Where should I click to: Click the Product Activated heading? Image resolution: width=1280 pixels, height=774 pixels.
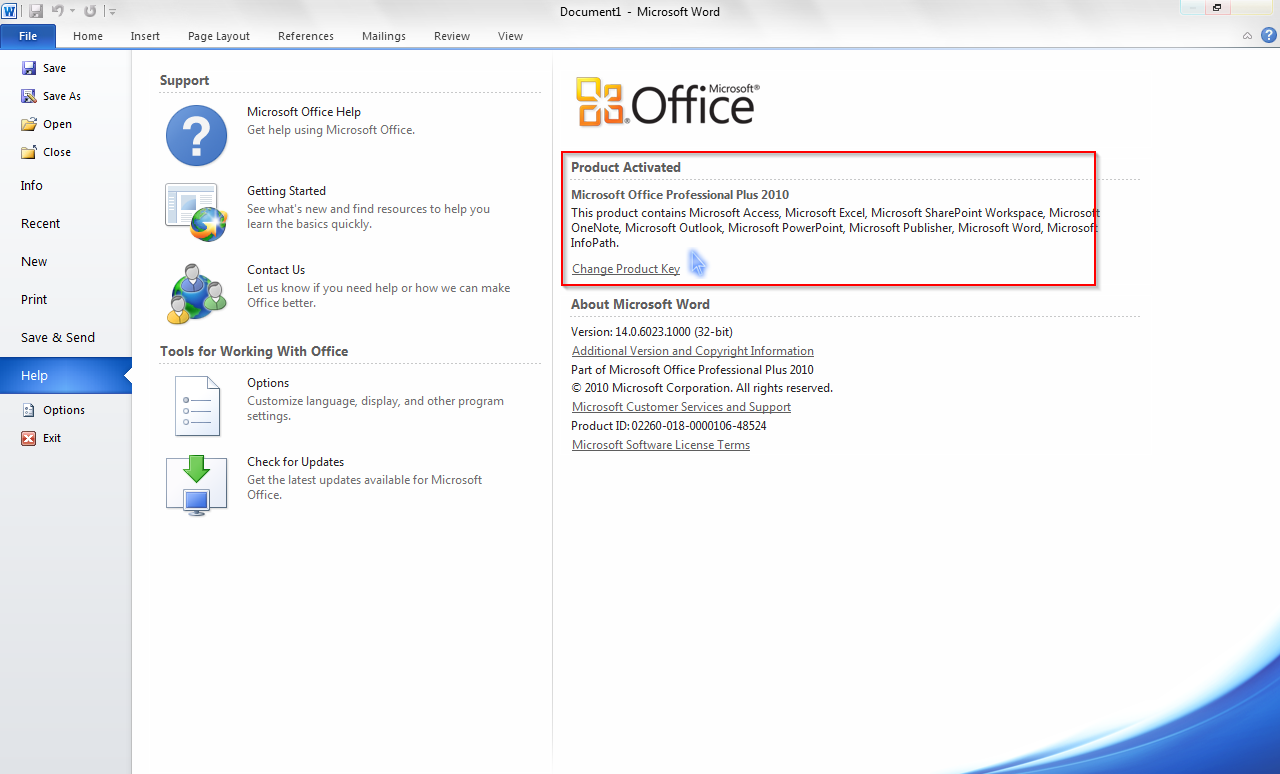click(626, 167)
